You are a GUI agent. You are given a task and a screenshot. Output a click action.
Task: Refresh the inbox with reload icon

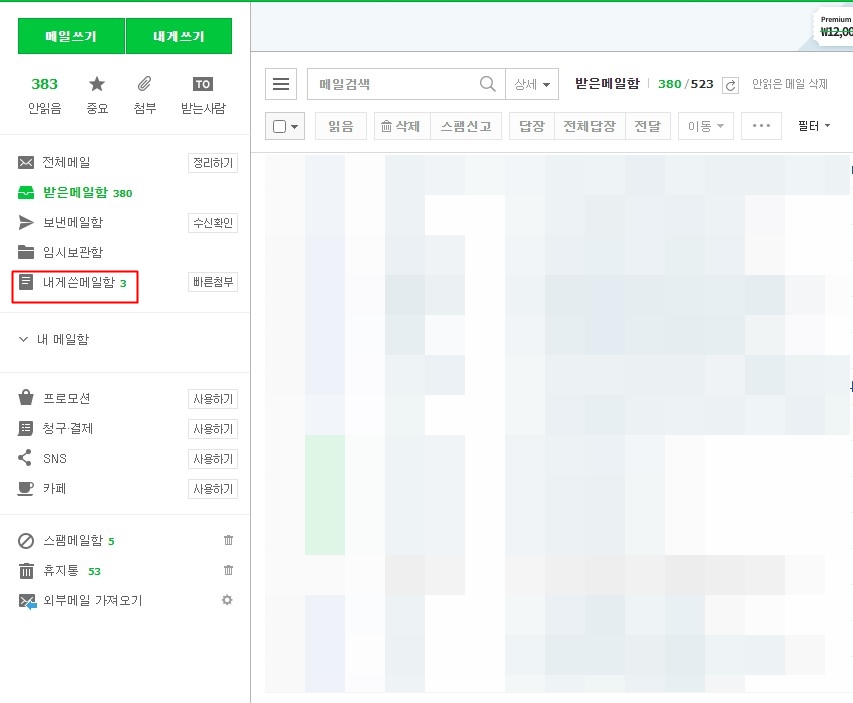[x=730, y=85]
